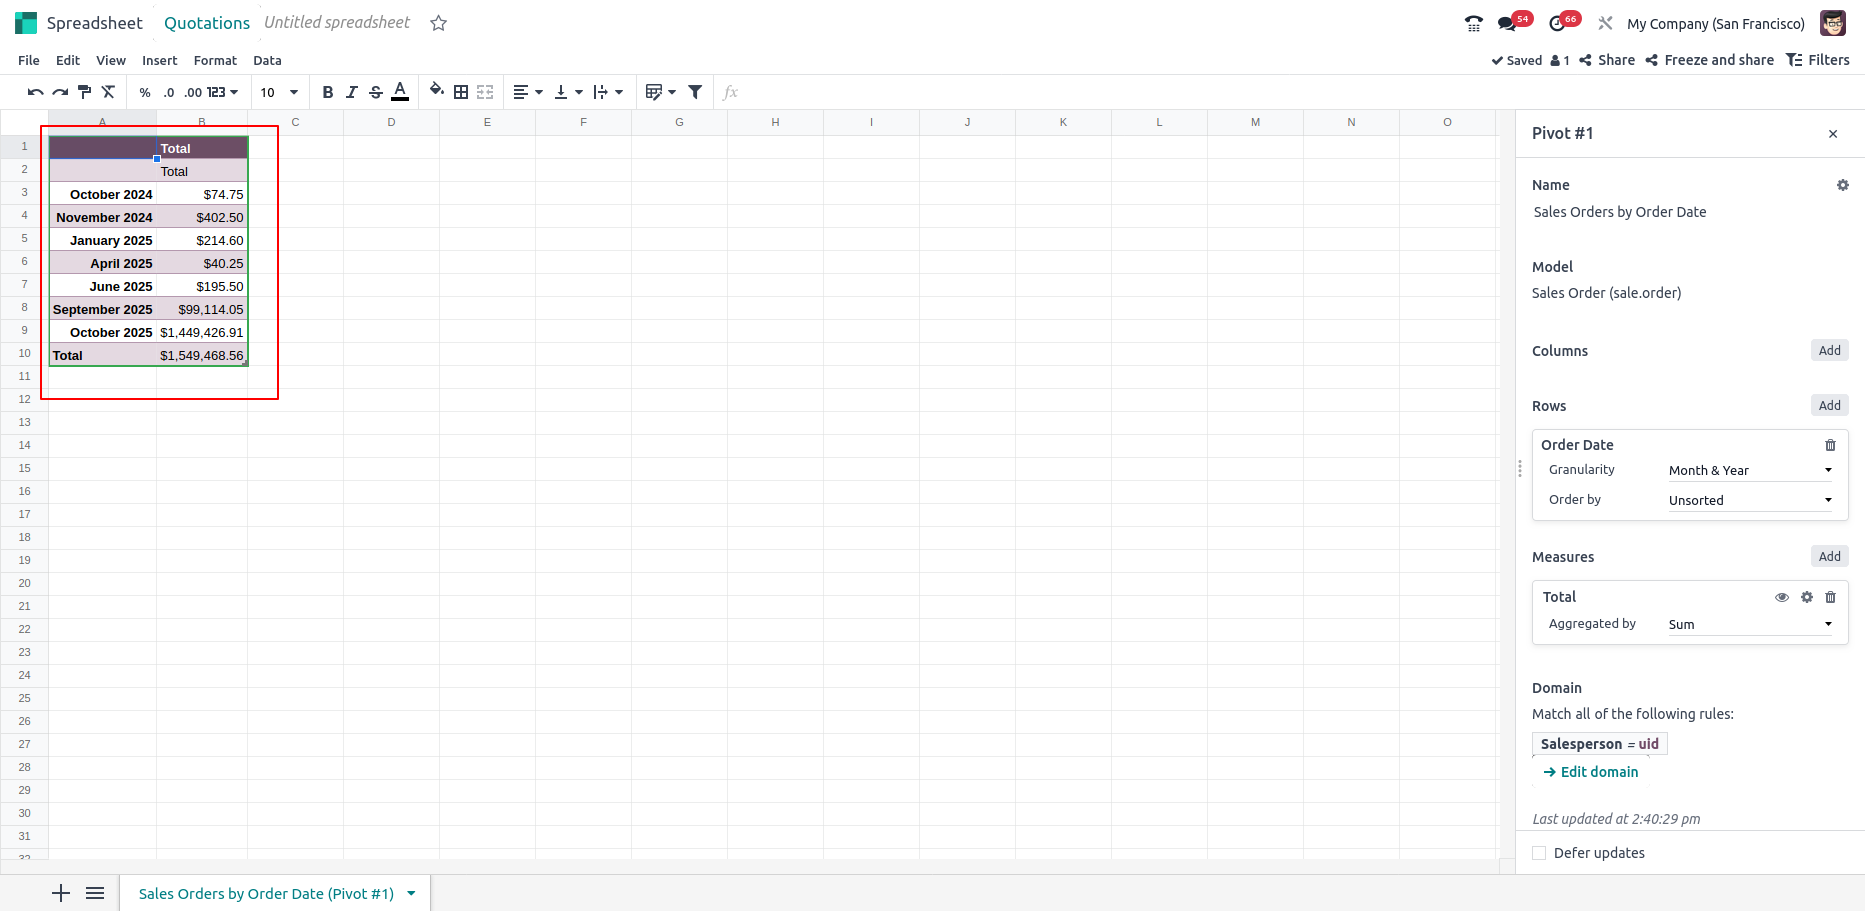
Task: Open the Total measure settings gear
Action: point(1806,597)
